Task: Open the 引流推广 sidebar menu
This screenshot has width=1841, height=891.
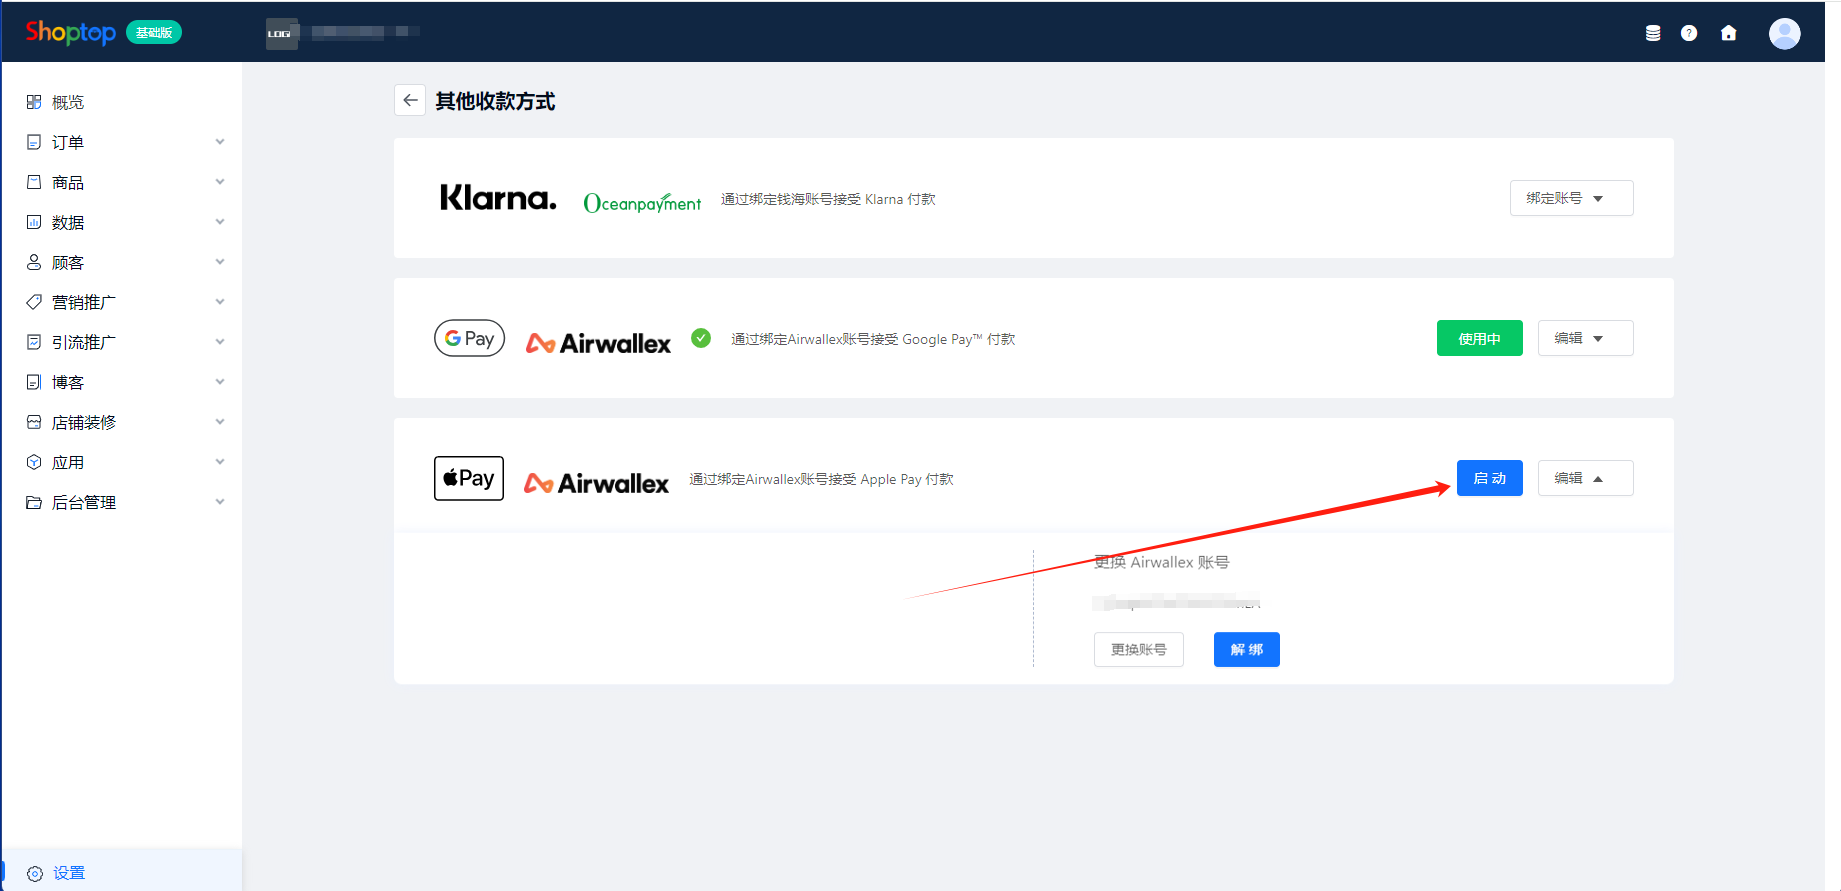Action: (122, 342)
